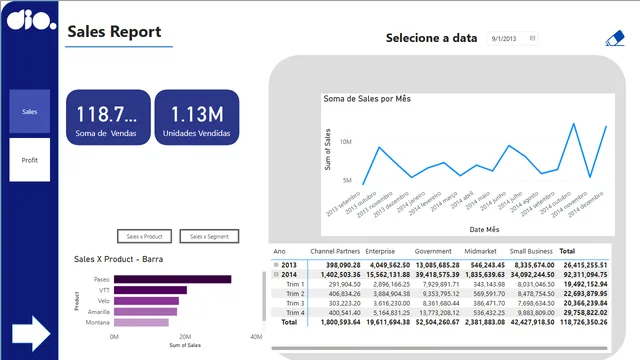The width and height of the screenshot is (640, 360).
Task: Click the Soma de Vendas card
Action: pos(108,117)
